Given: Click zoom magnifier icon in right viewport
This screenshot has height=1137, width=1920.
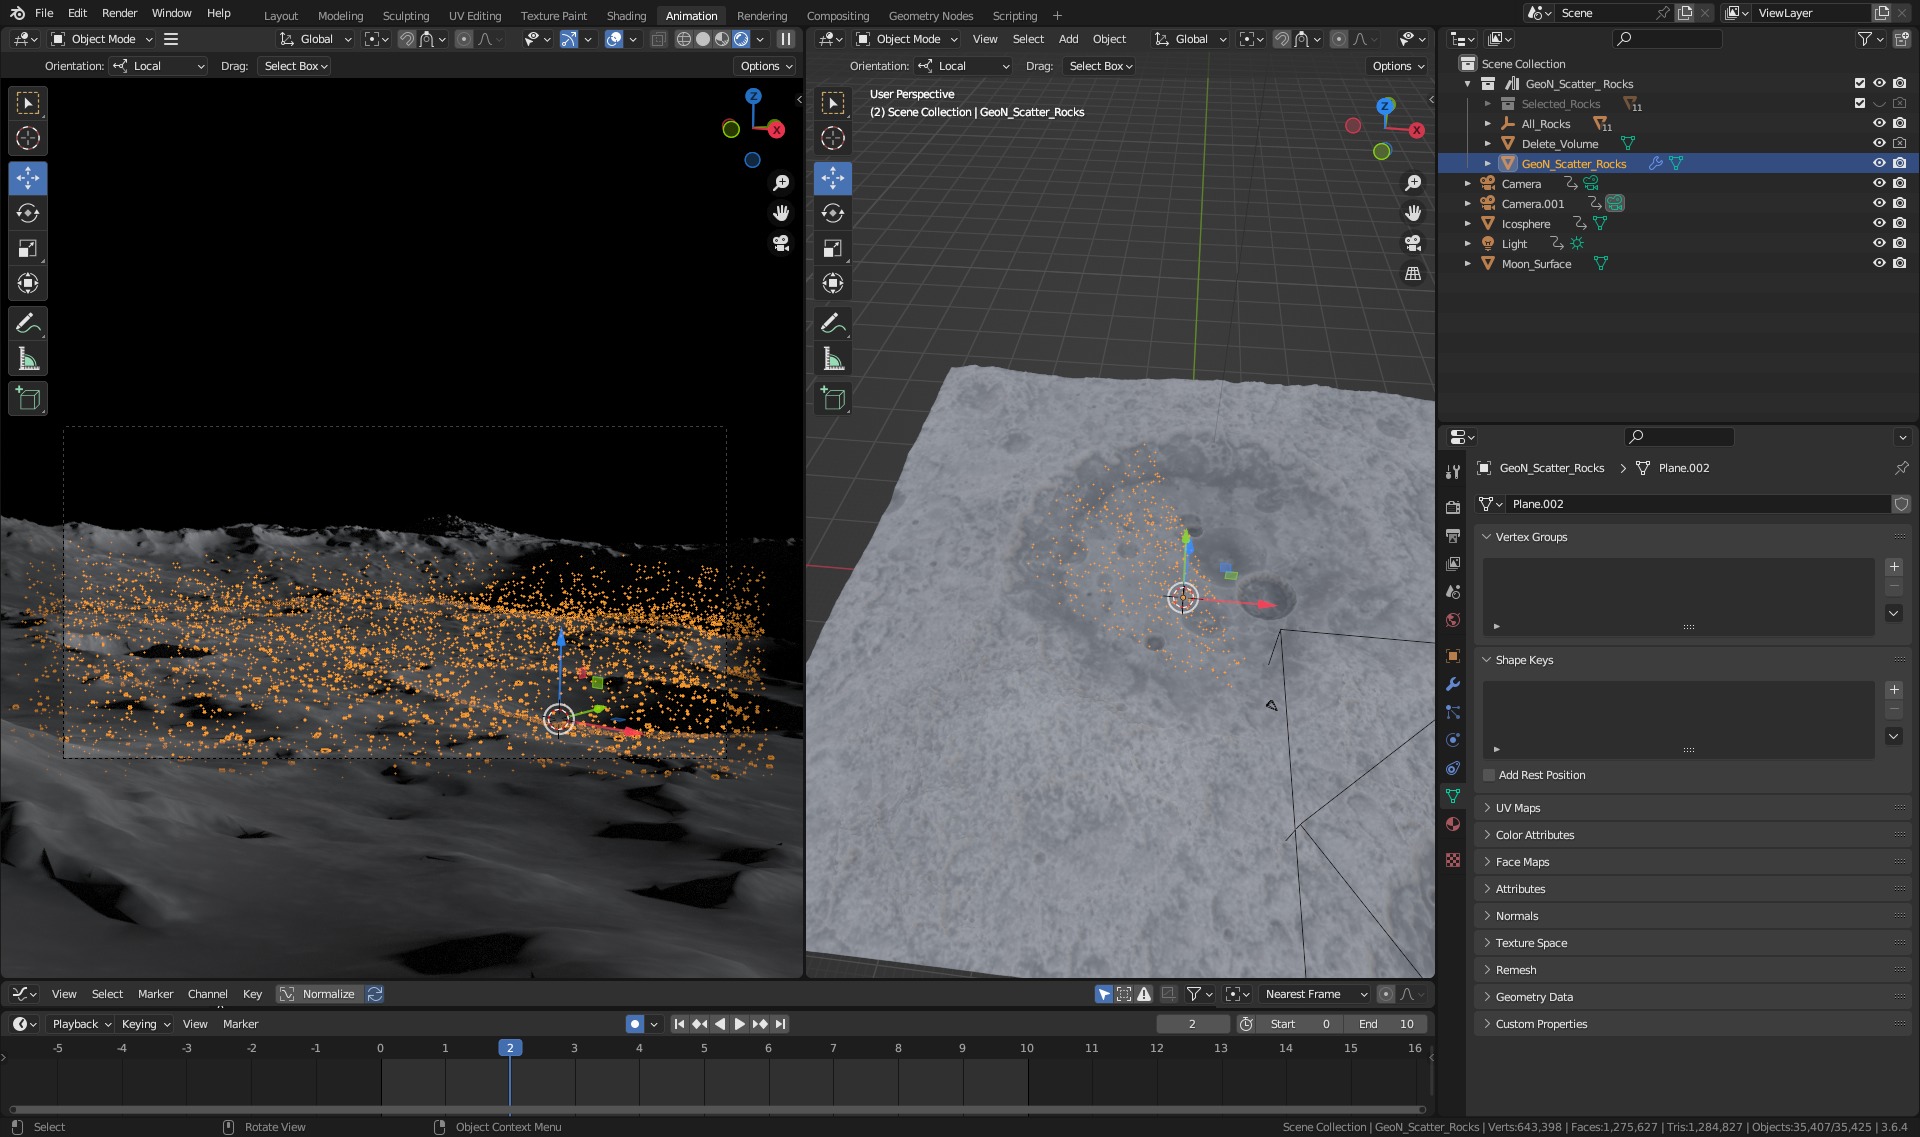Looking at the screenshot, I should point(1413,183).
